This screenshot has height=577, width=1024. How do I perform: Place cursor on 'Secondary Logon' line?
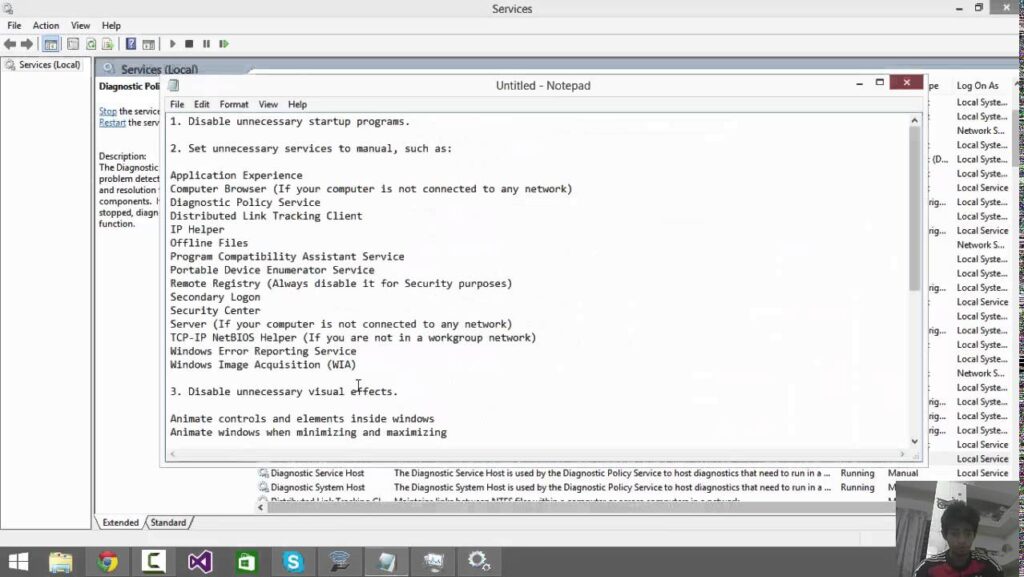coord(215,297)
